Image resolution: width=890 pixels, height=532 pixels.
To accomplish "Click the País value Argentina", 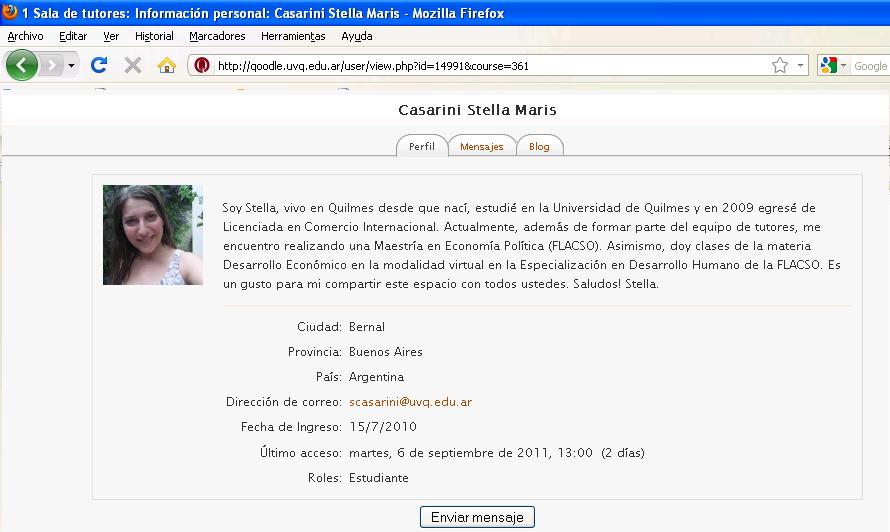I will click(x=376, y=377).
